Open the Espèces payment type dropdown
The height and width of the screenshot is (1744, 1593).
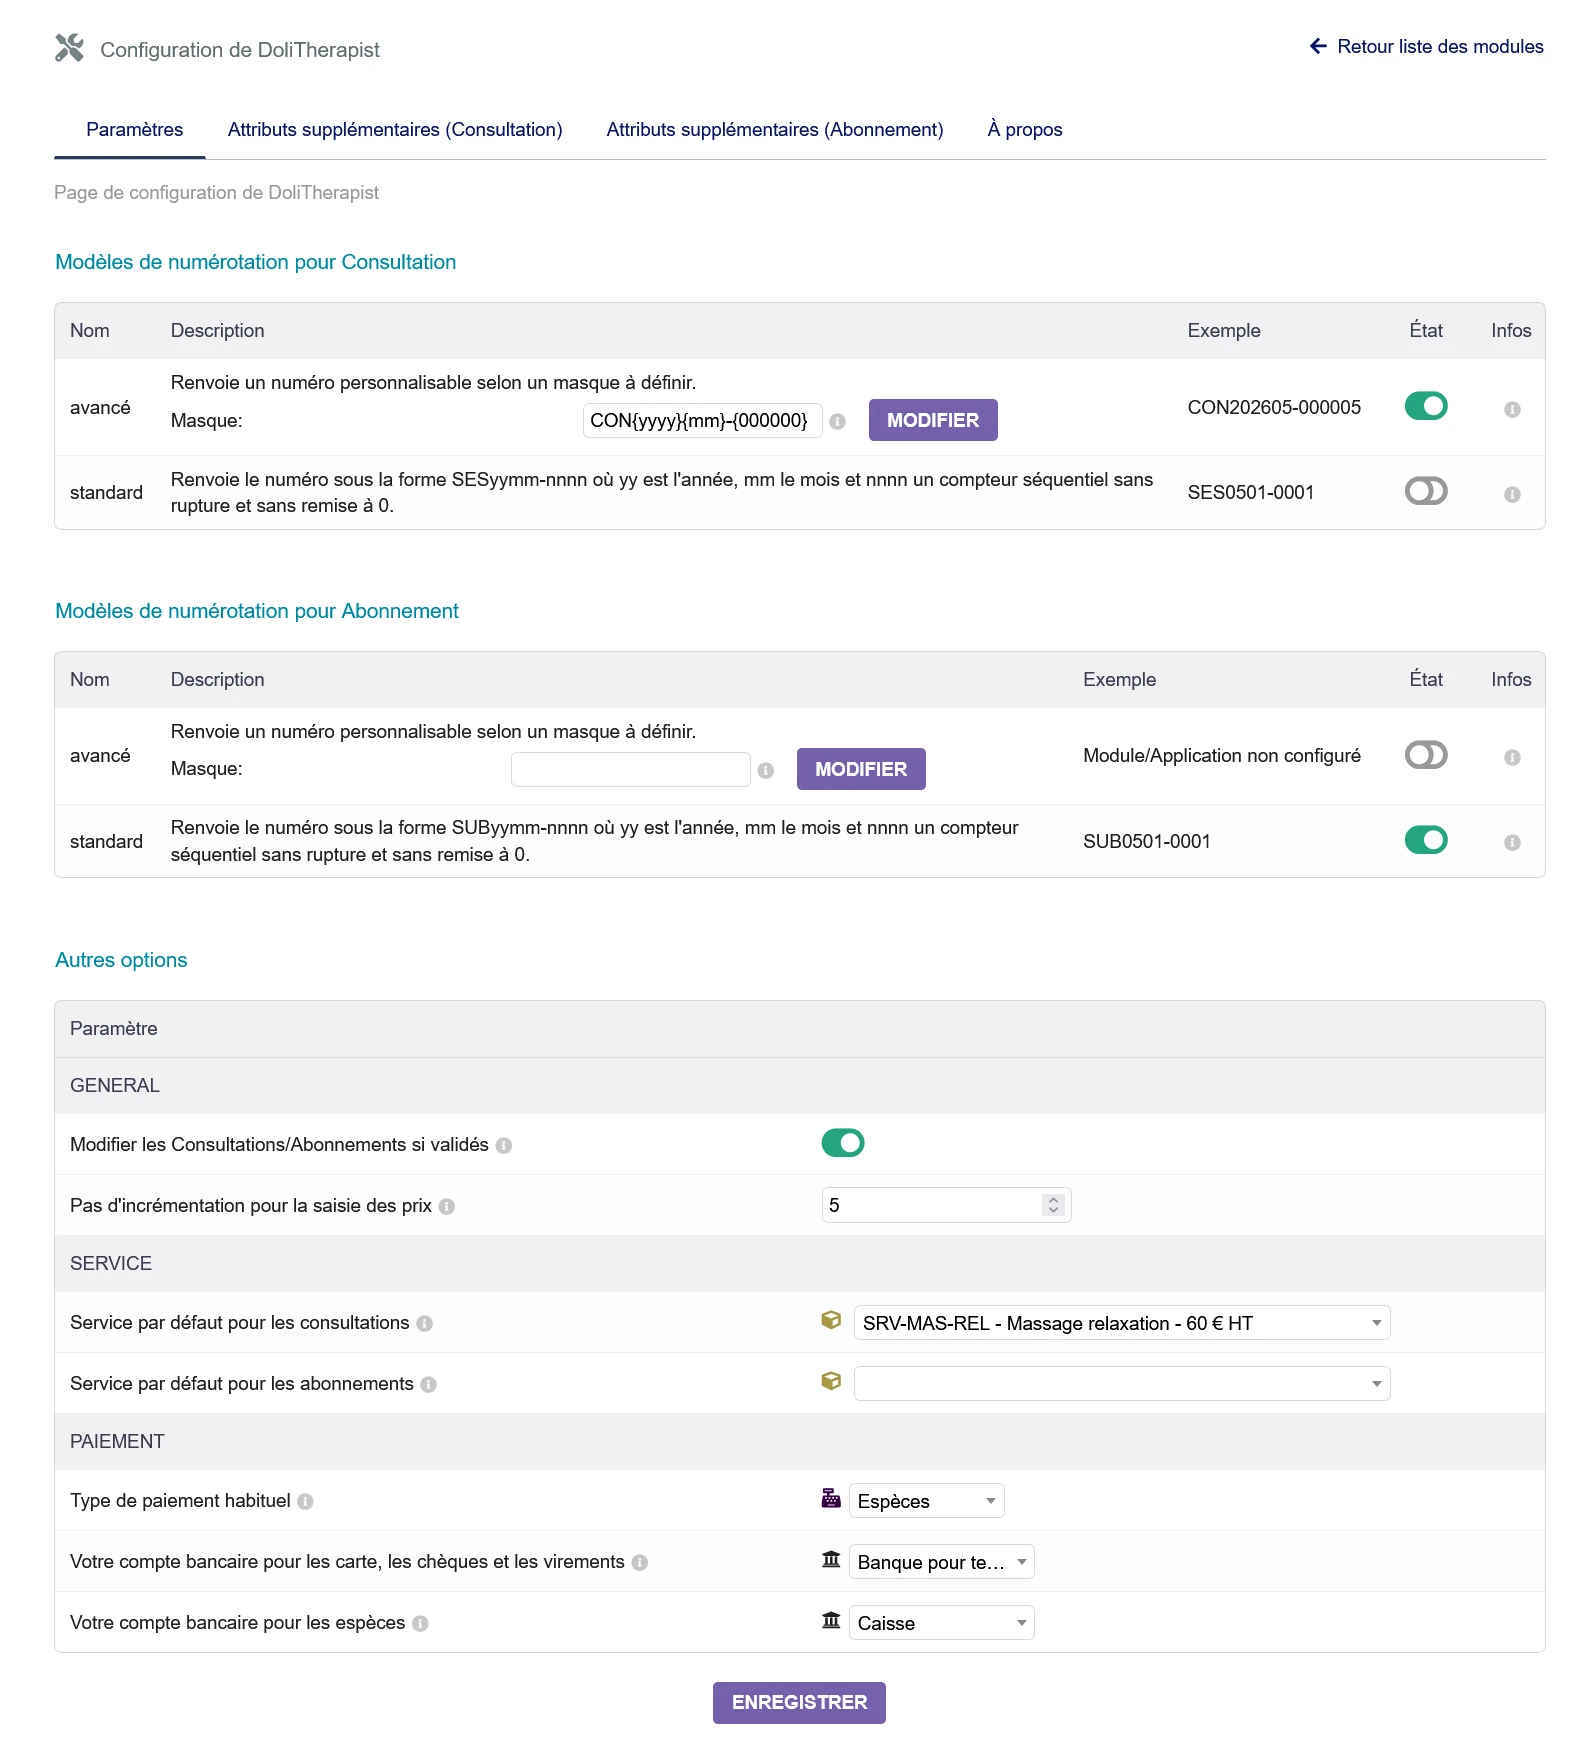(x=926, y=1501)
